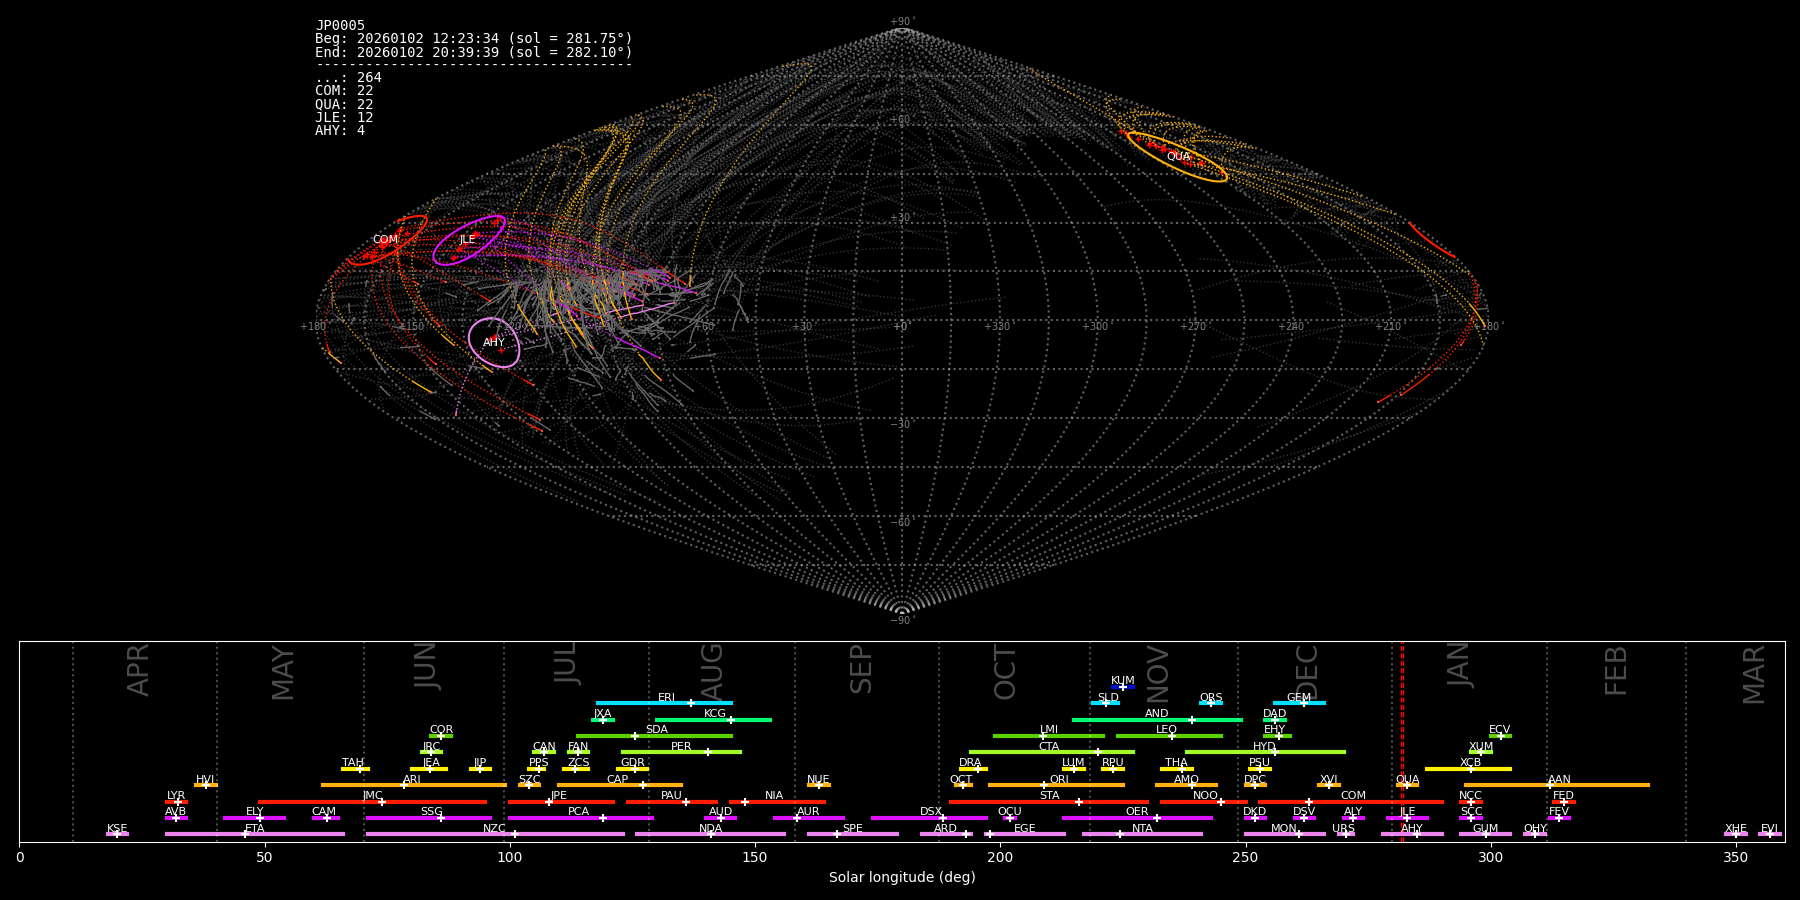Click the MAY month label in the timeline
Image resolution: width=1800 pixels, height=900 pixels.
click(283, 673)
